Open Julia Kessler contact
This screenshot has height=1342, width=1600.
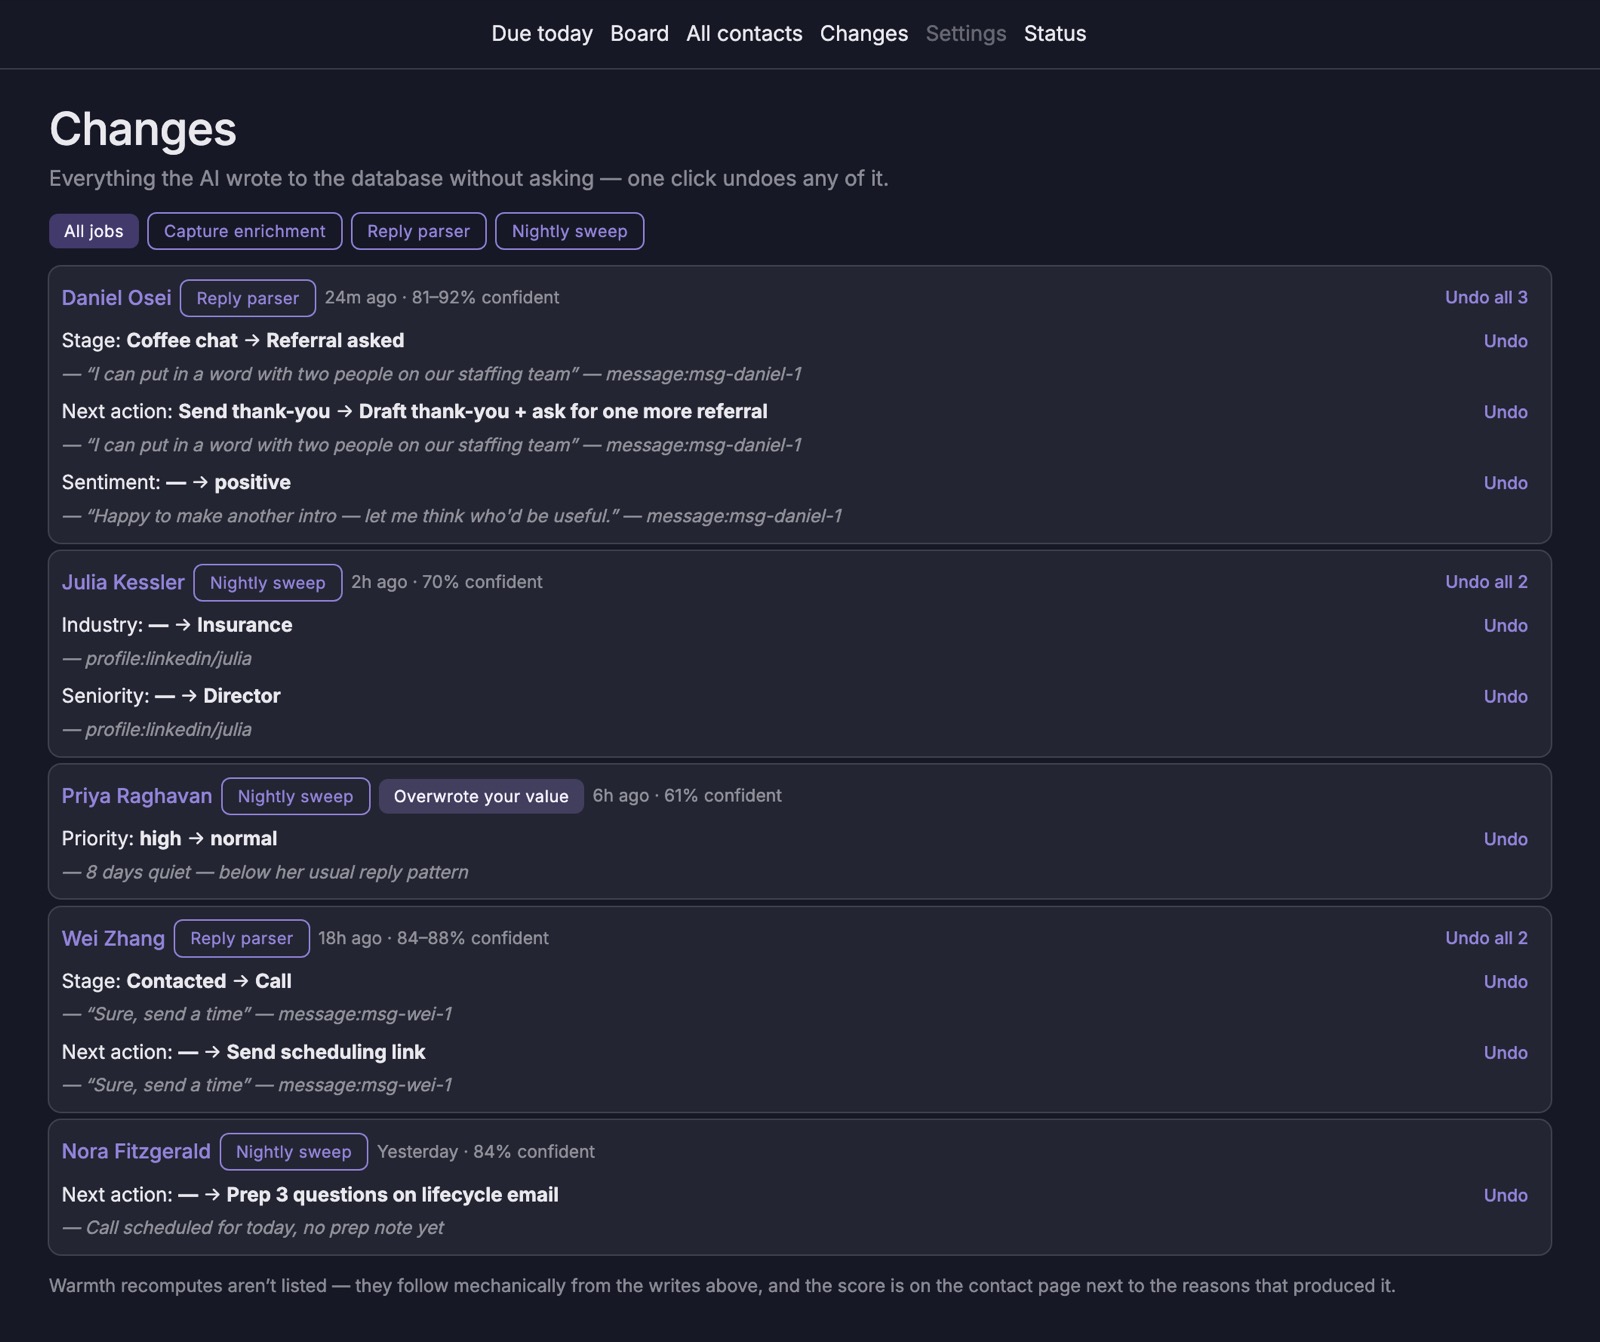[x=123, y=582]
